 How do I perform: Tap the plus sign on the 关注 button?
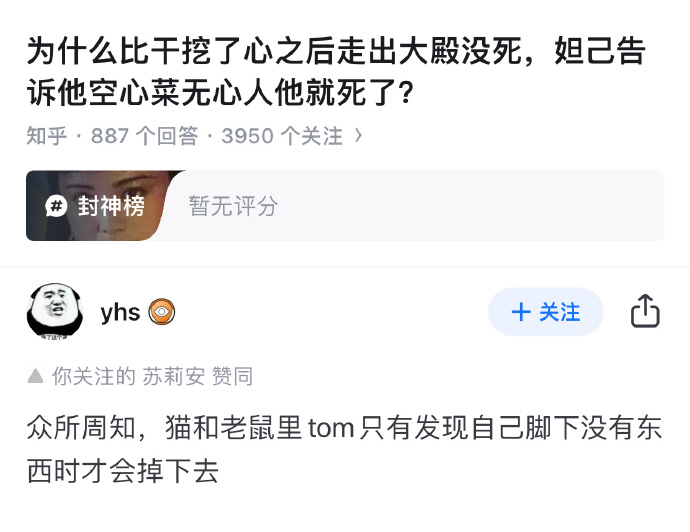[521, 312]
